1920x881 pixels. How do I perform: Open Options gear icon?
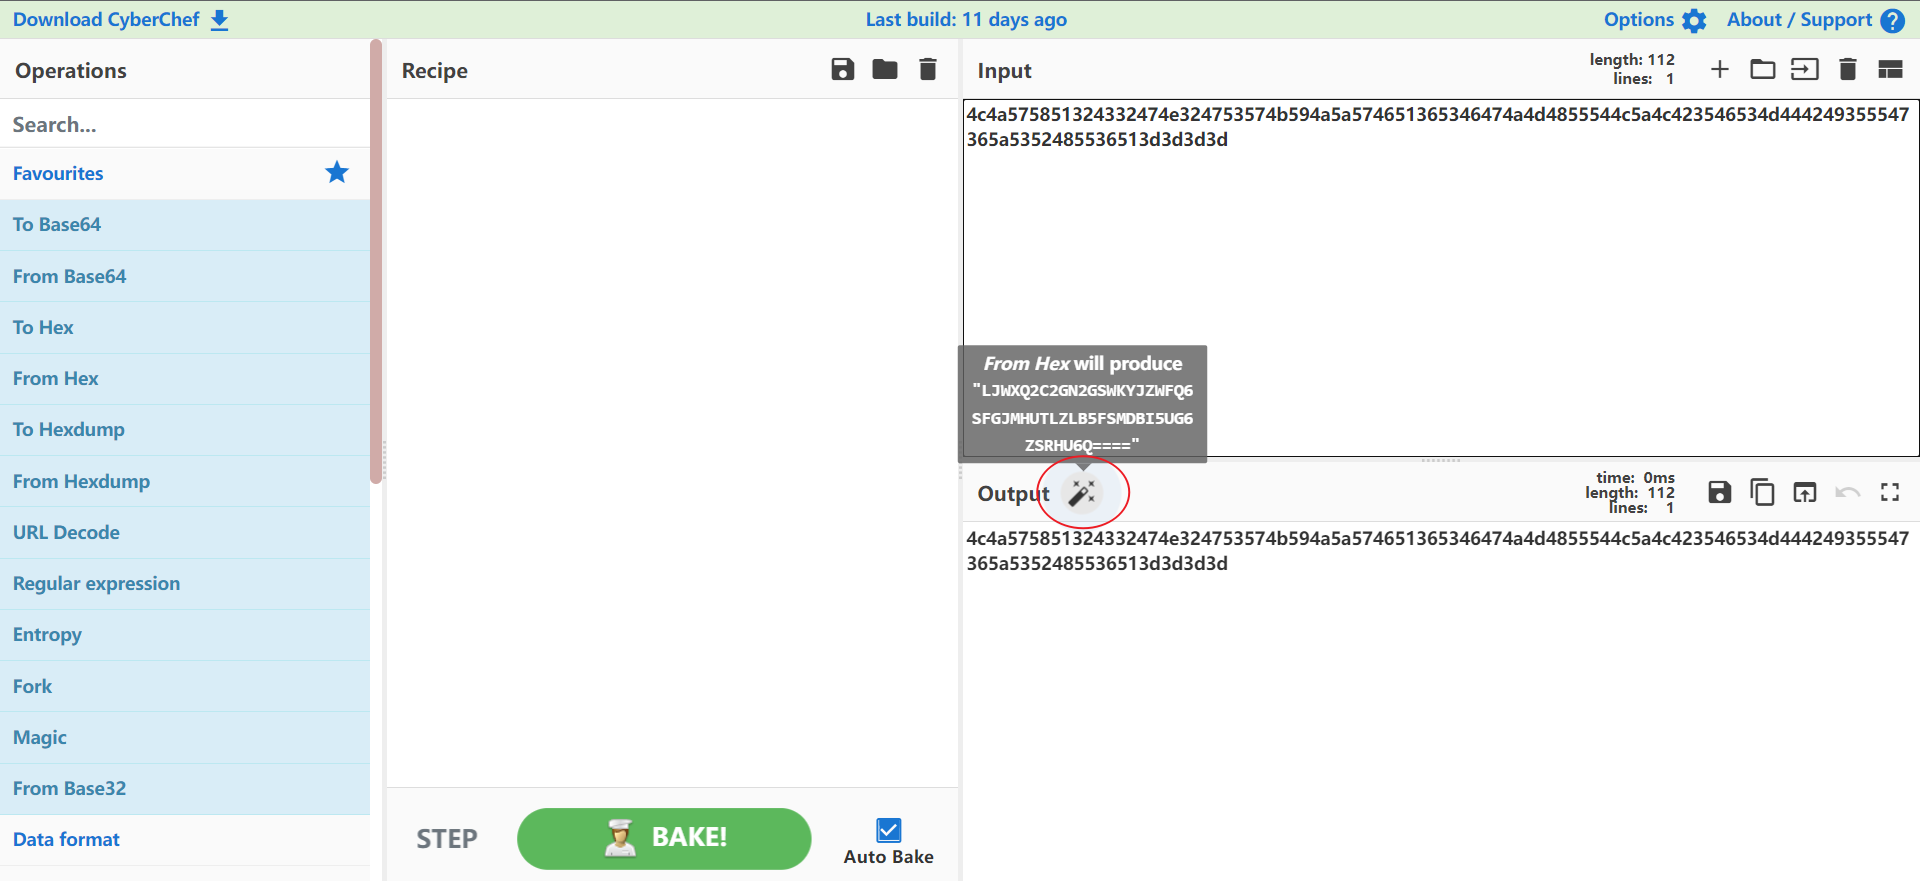pyautogui.click(x=1694, y=20)
